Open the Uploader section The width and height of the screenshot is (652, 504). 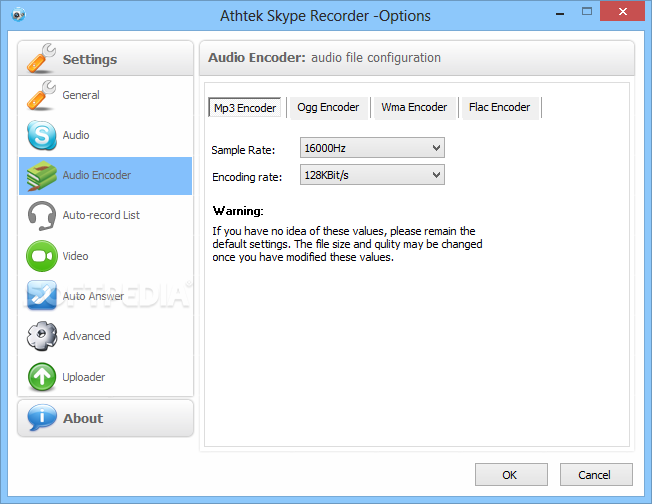105,377
